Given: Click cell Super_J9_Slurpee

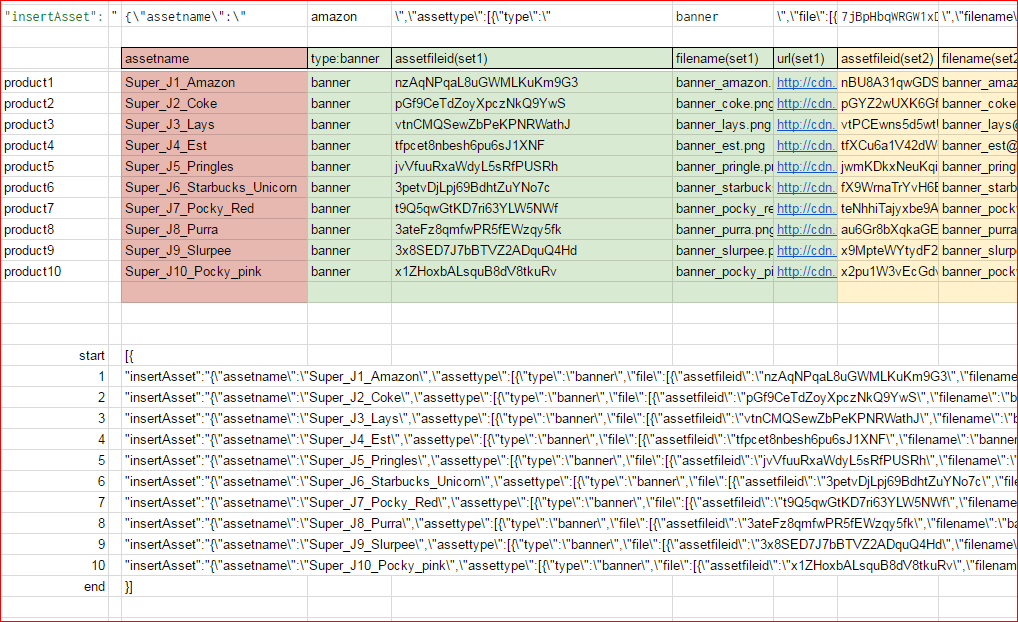Looking at the screenshot, I should (x=214, y=250).
